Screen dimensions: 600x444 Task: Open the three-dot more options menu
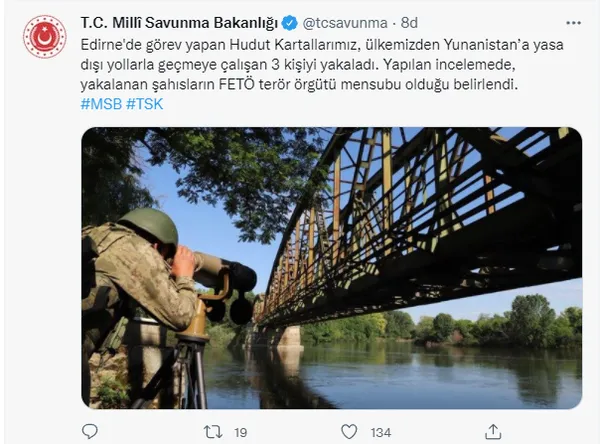(x=573, y=23)
